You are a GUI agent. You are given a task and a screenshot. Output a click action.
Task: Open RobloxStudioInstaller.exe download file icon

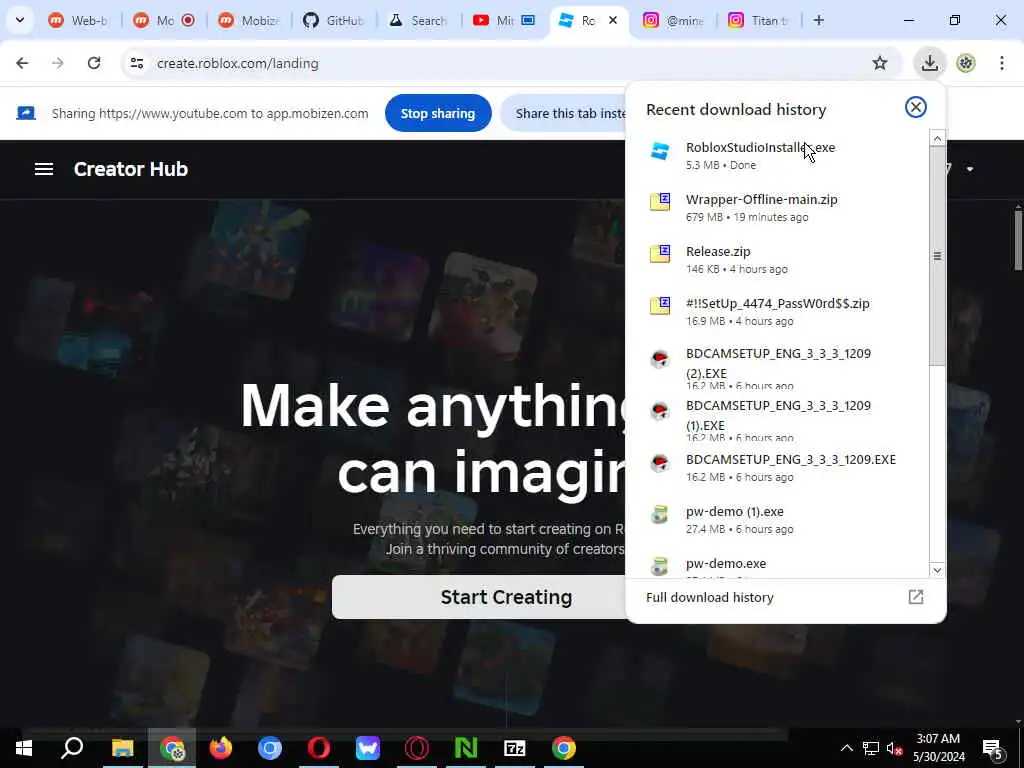pyautogui.click(x=660, y=151)
